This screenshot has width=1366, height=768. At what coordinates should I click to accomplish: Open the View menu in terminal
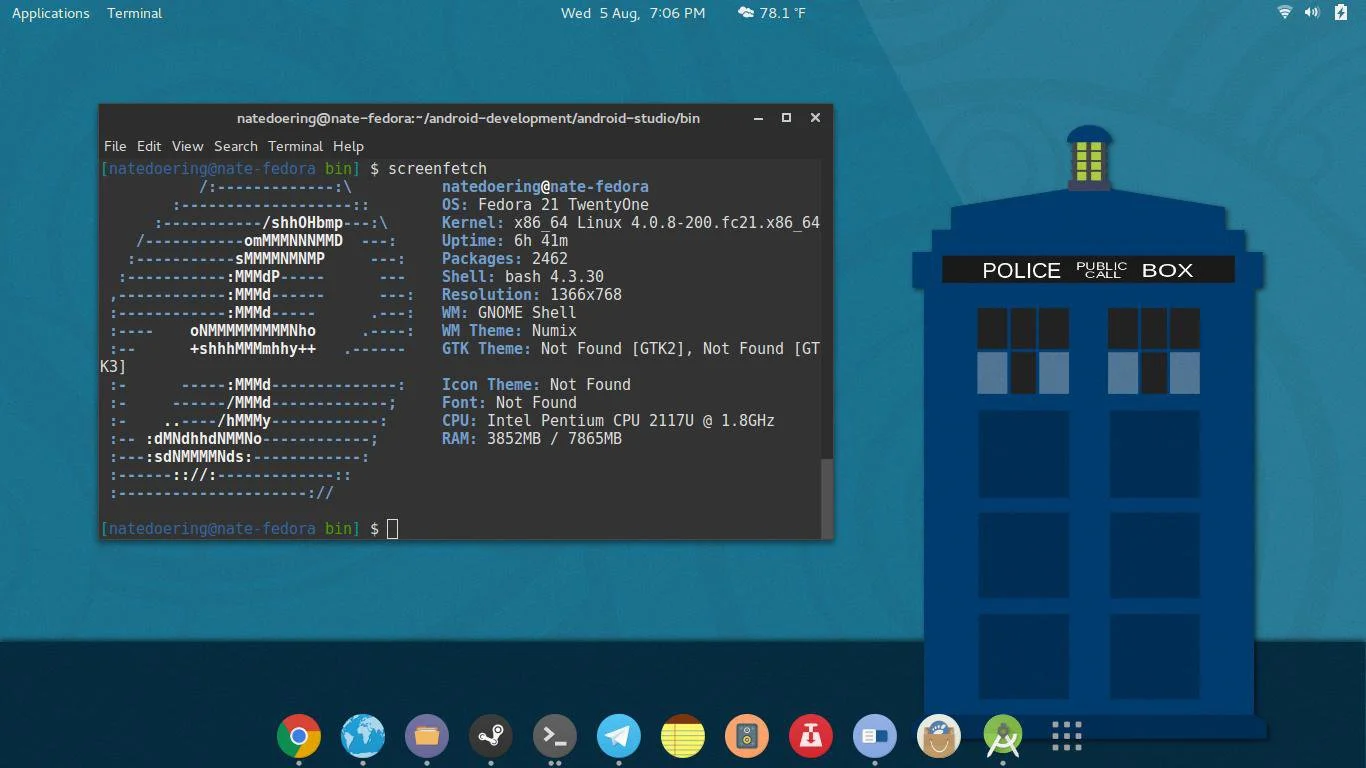pyautogui.click(x=187, y=146)
